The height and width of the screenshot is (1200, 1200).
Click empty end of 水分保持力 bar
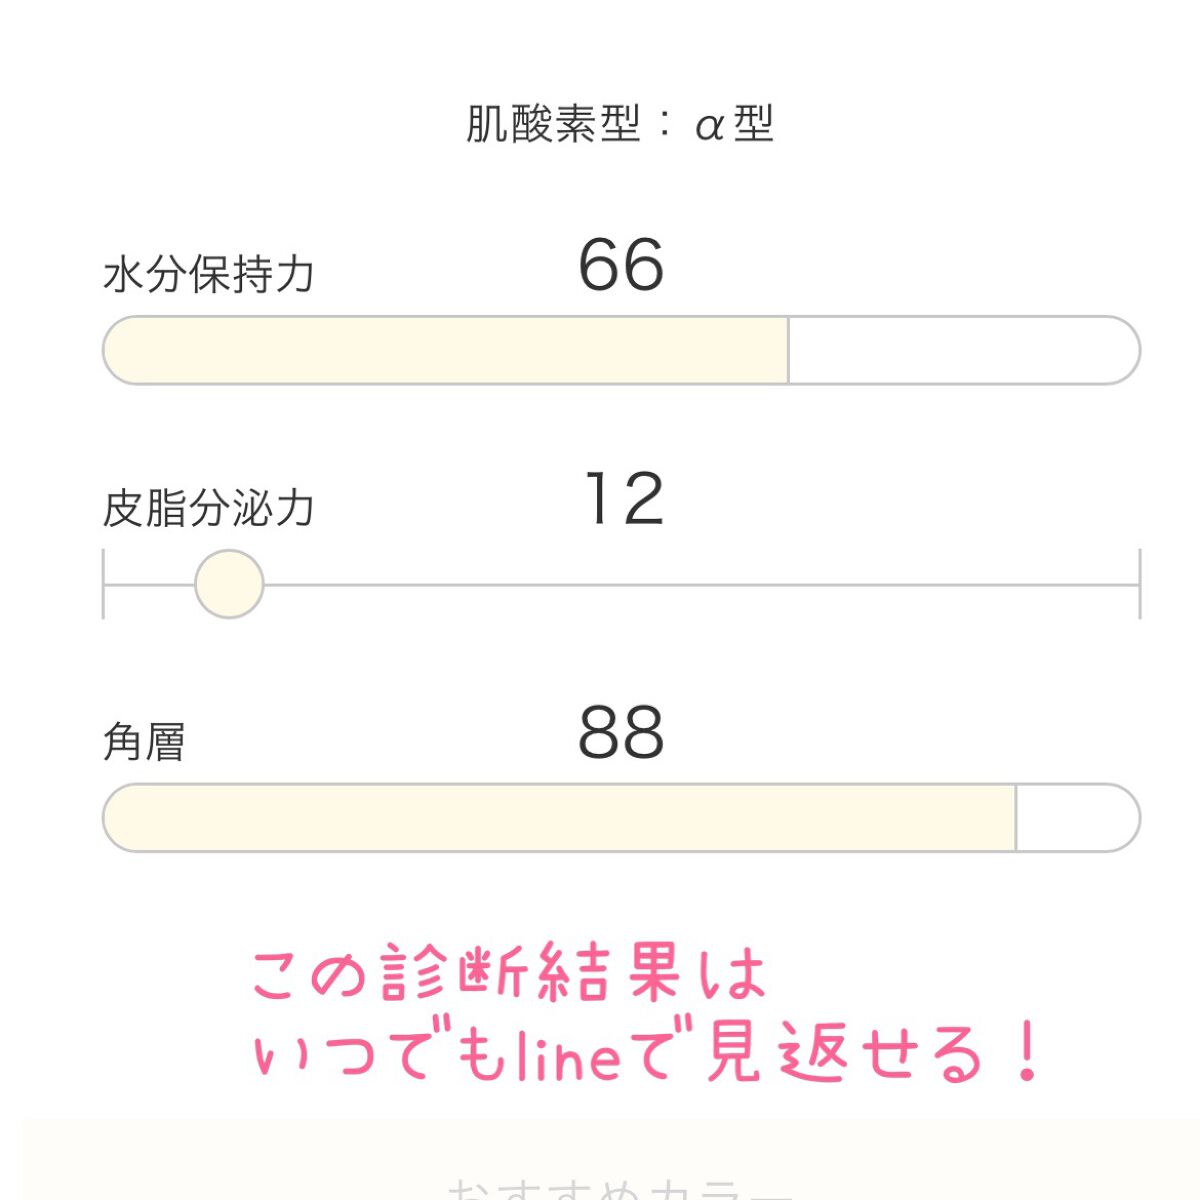(x=963, y=351)
